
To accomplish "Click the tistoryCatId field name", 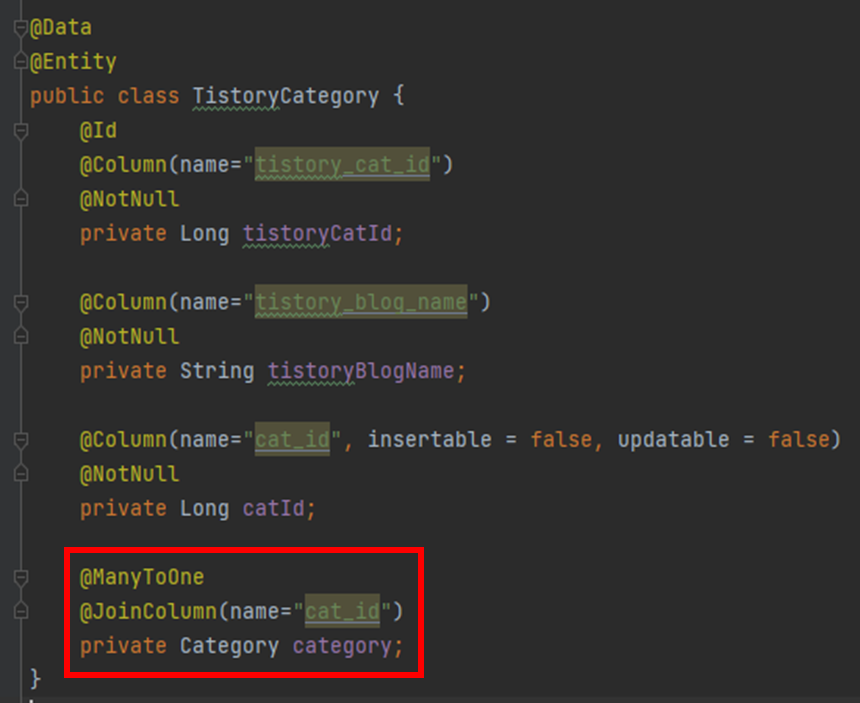I will click(x=318, y=234).
